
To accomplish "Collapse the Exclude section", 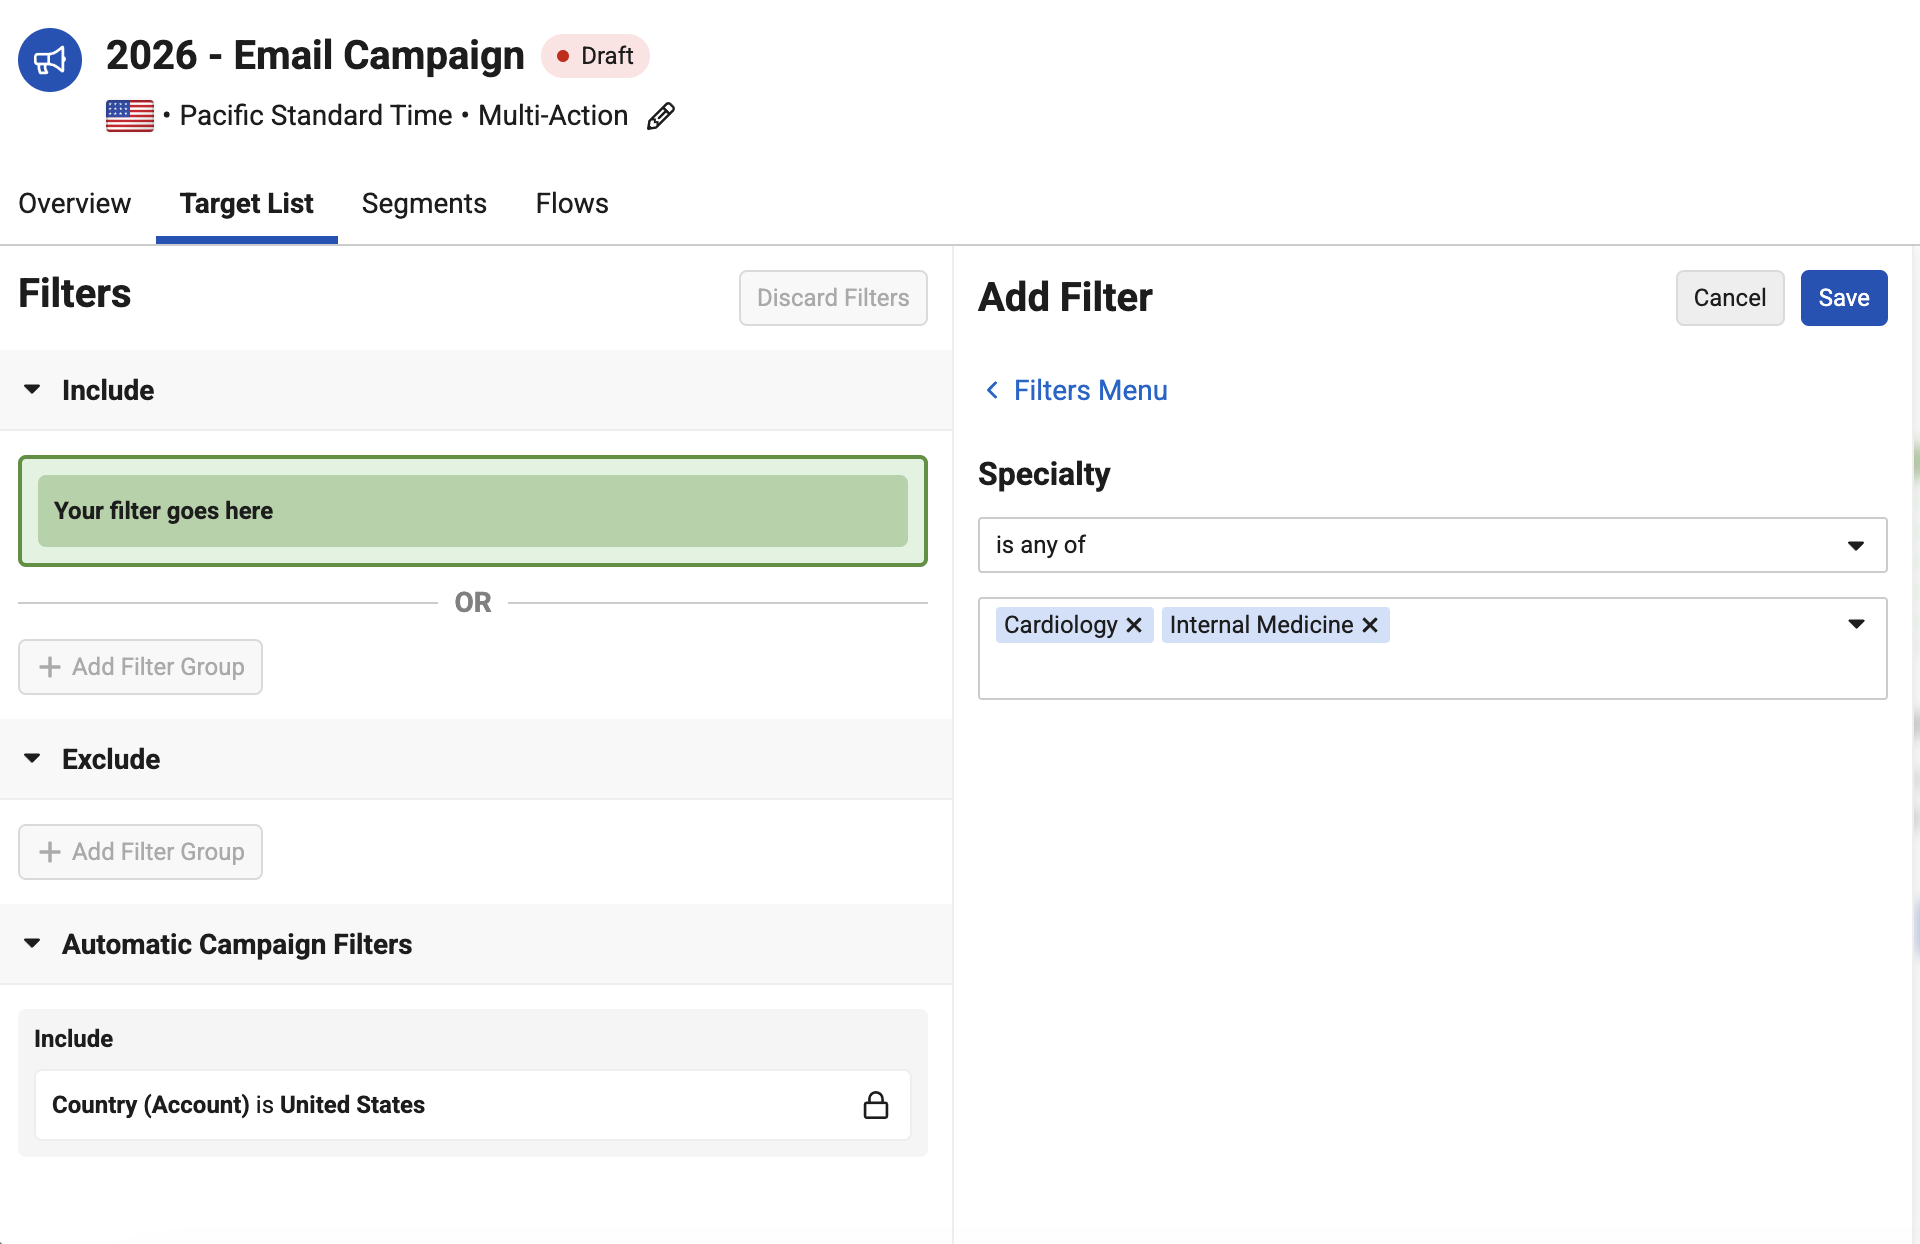I will pos(32,758).
